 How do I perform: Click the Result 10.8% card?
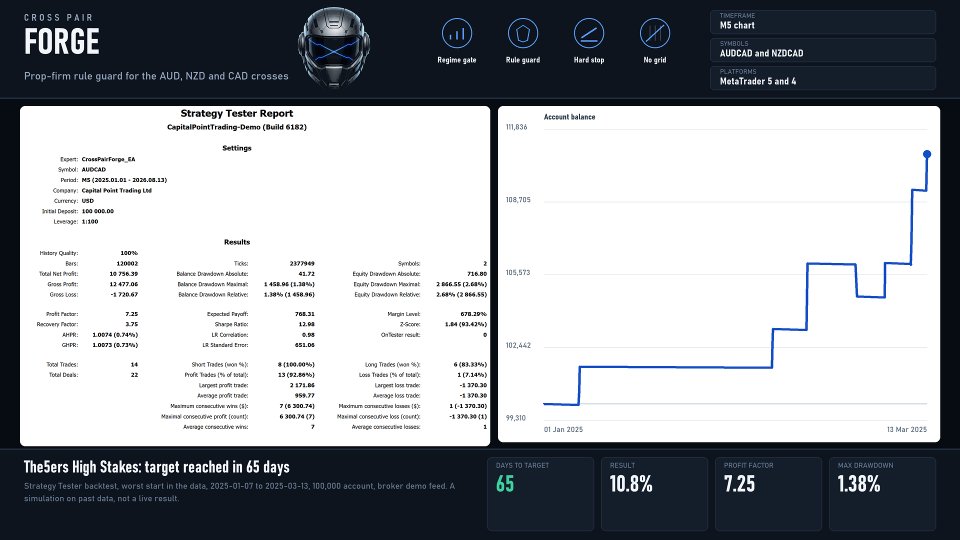tap(654, 493)
